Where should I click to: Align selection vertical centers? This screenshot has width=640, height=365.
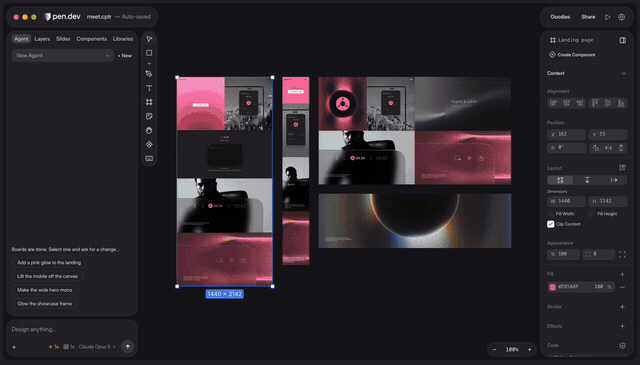(608, 103)
